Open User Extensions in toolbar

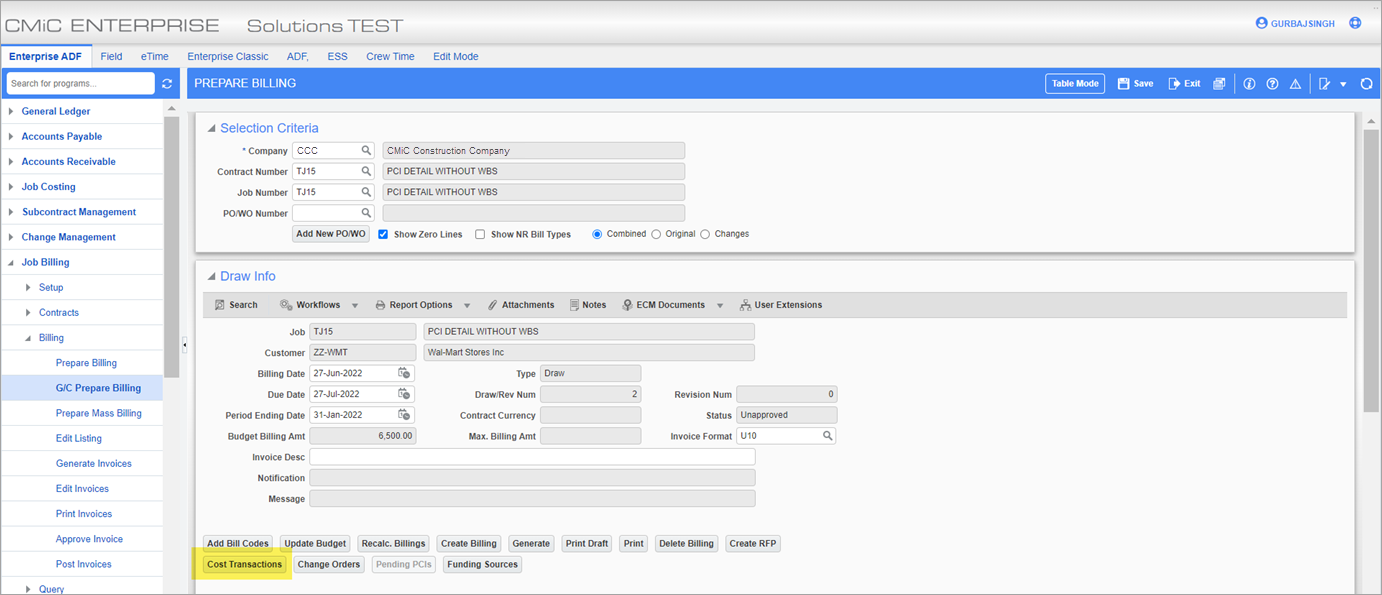pos(781,305)
